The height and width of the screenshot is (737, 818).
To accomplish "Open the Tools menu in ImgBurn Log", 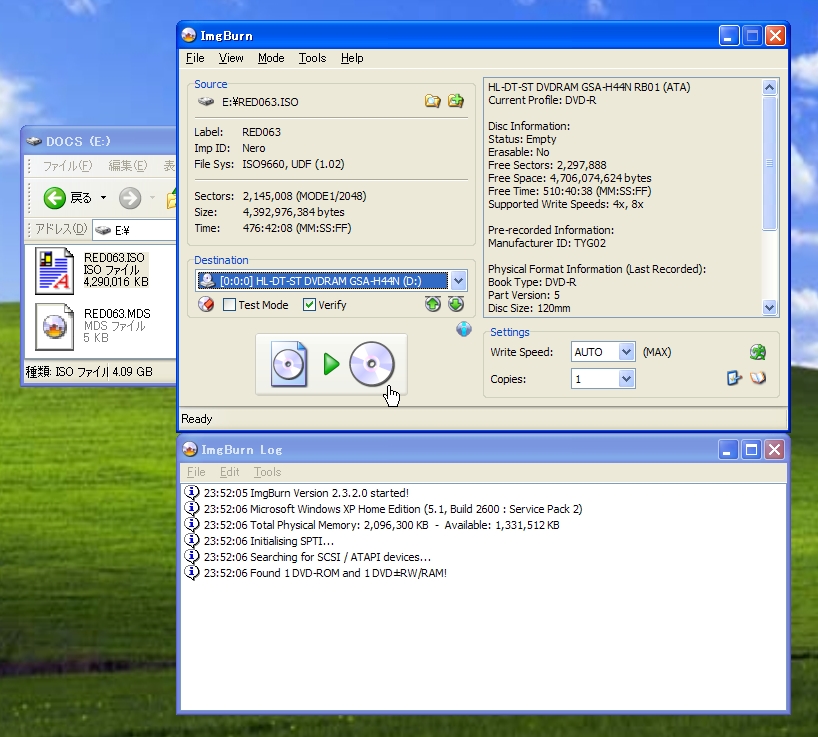I will 268,472.
